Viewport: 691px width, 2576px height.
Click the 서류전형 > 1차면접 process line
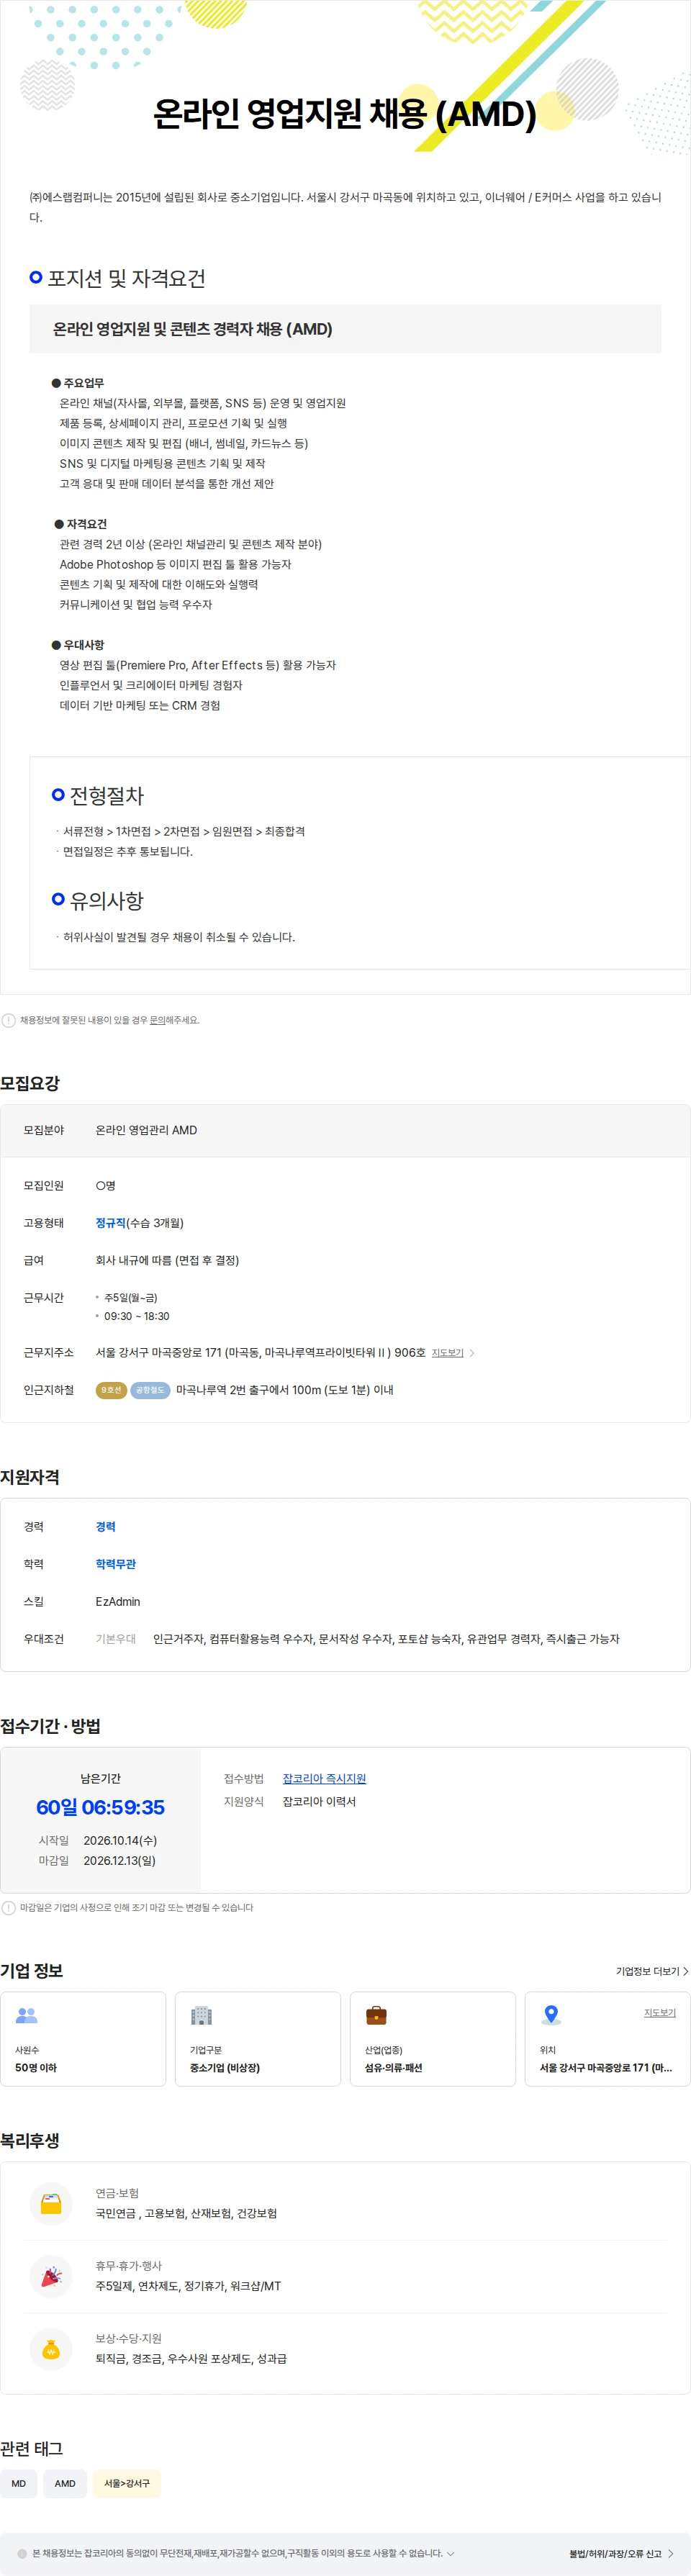pos(184,832)
